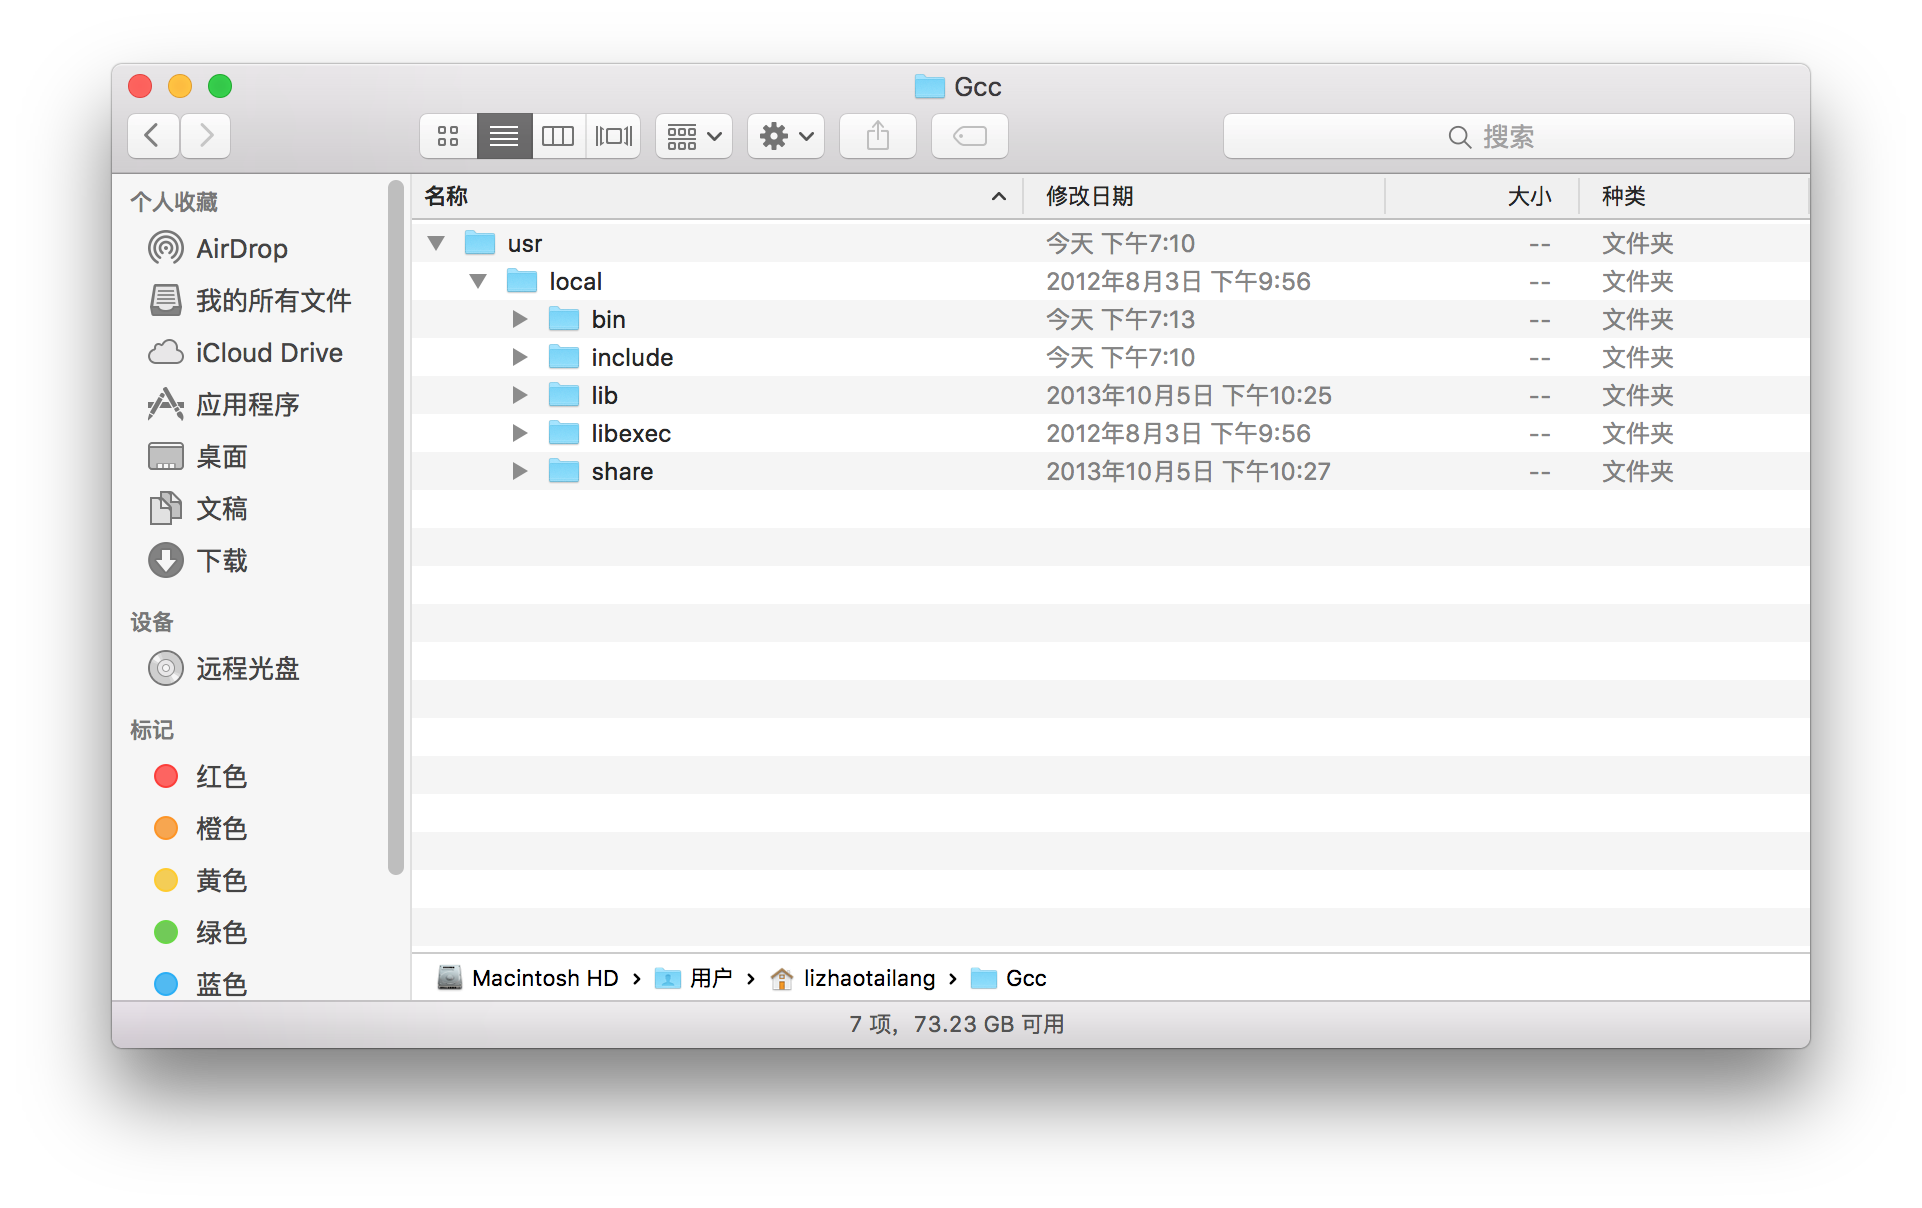Screen dimensions: 1922x1208
Task: Collapse the local folder
Action: coord(478,281)
